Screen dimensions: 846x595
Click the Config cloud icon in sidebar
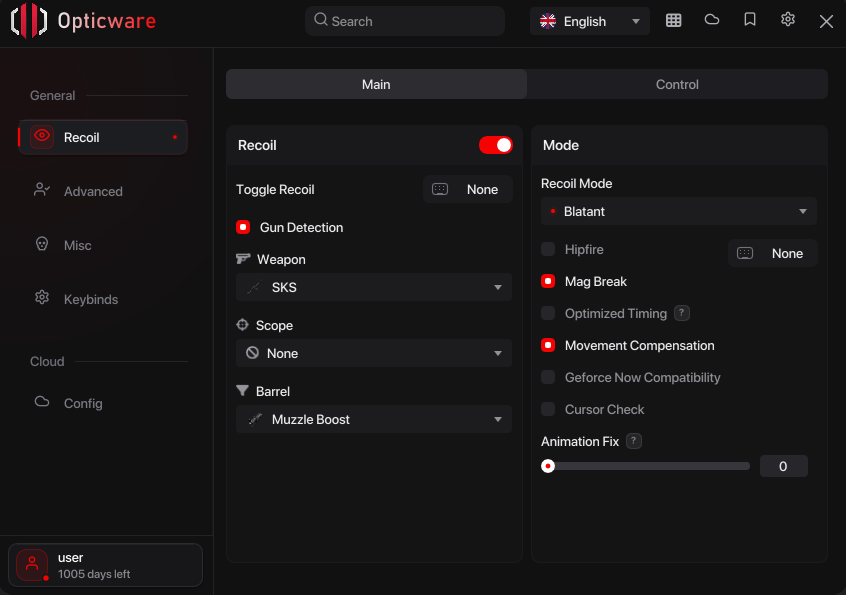click(42, 402)
